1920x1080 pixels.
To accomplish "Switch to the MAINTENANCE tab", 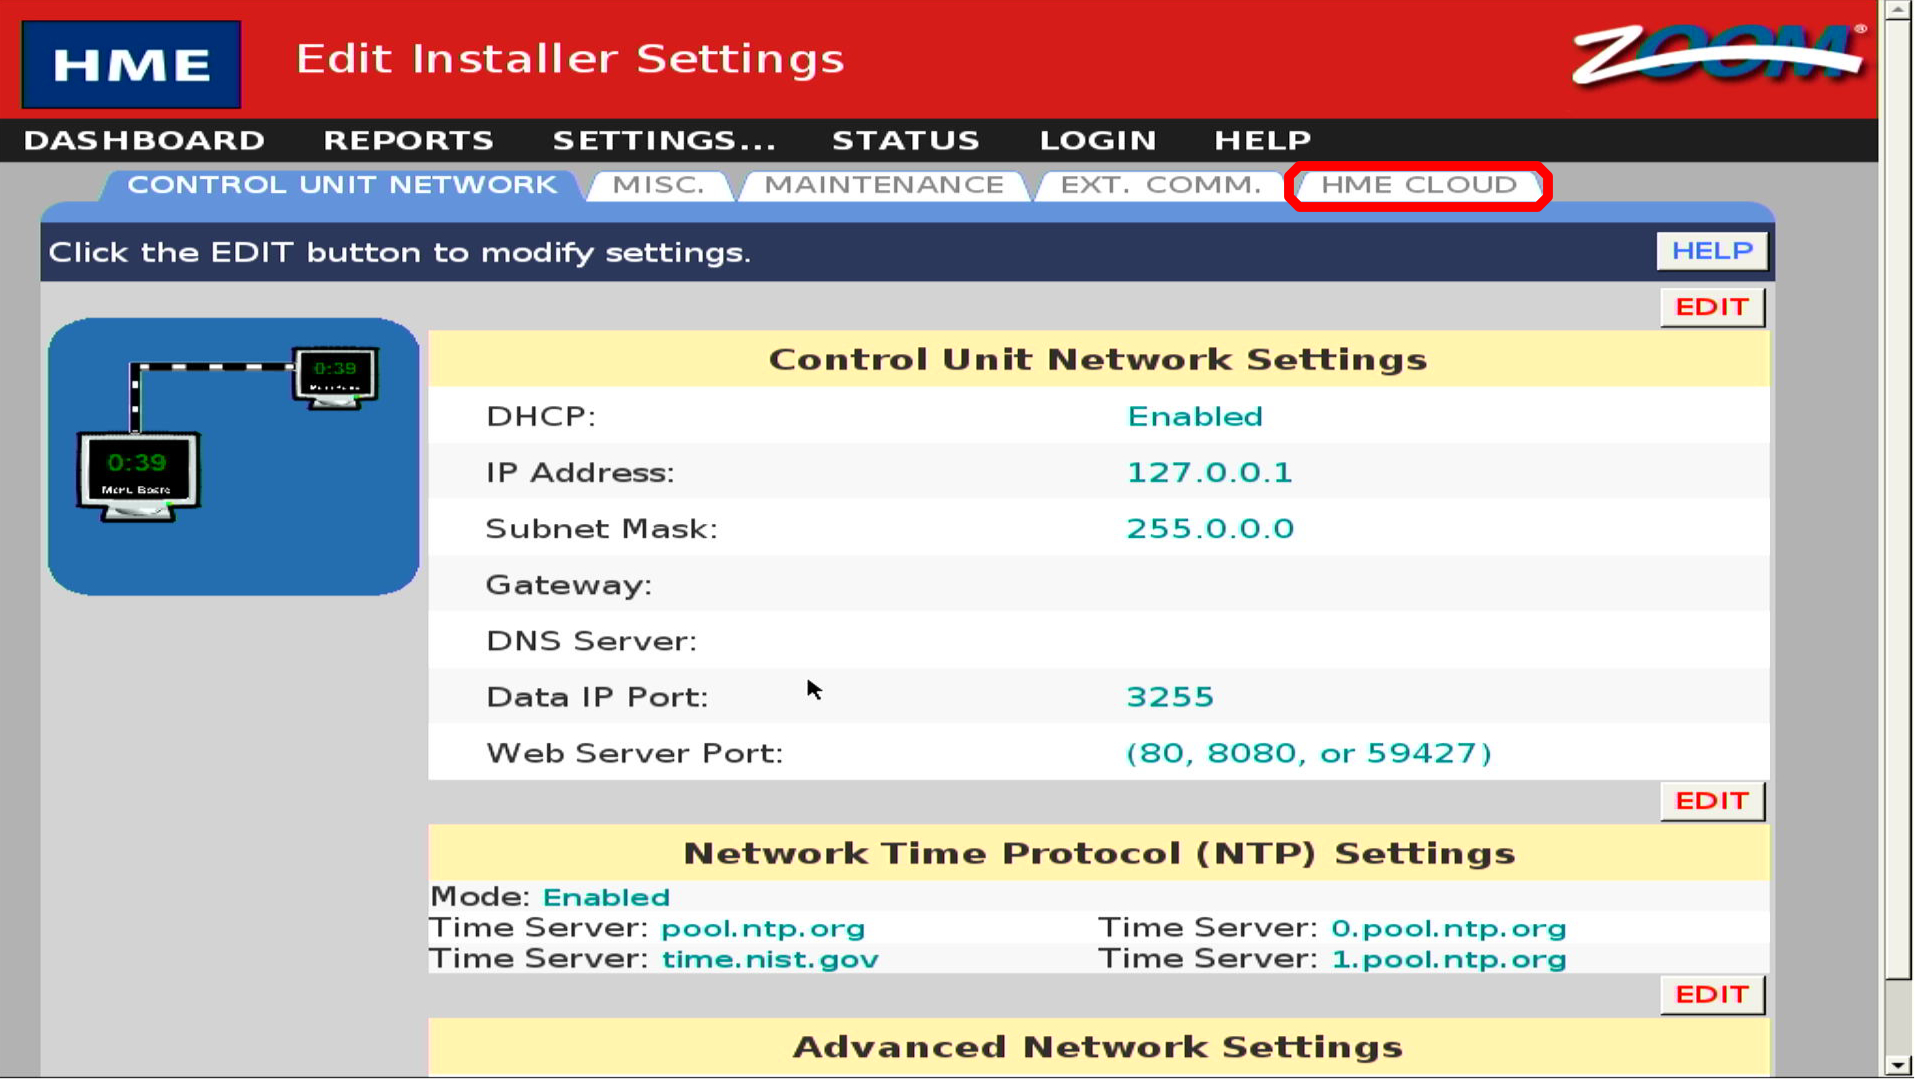I will click(883, 185).
